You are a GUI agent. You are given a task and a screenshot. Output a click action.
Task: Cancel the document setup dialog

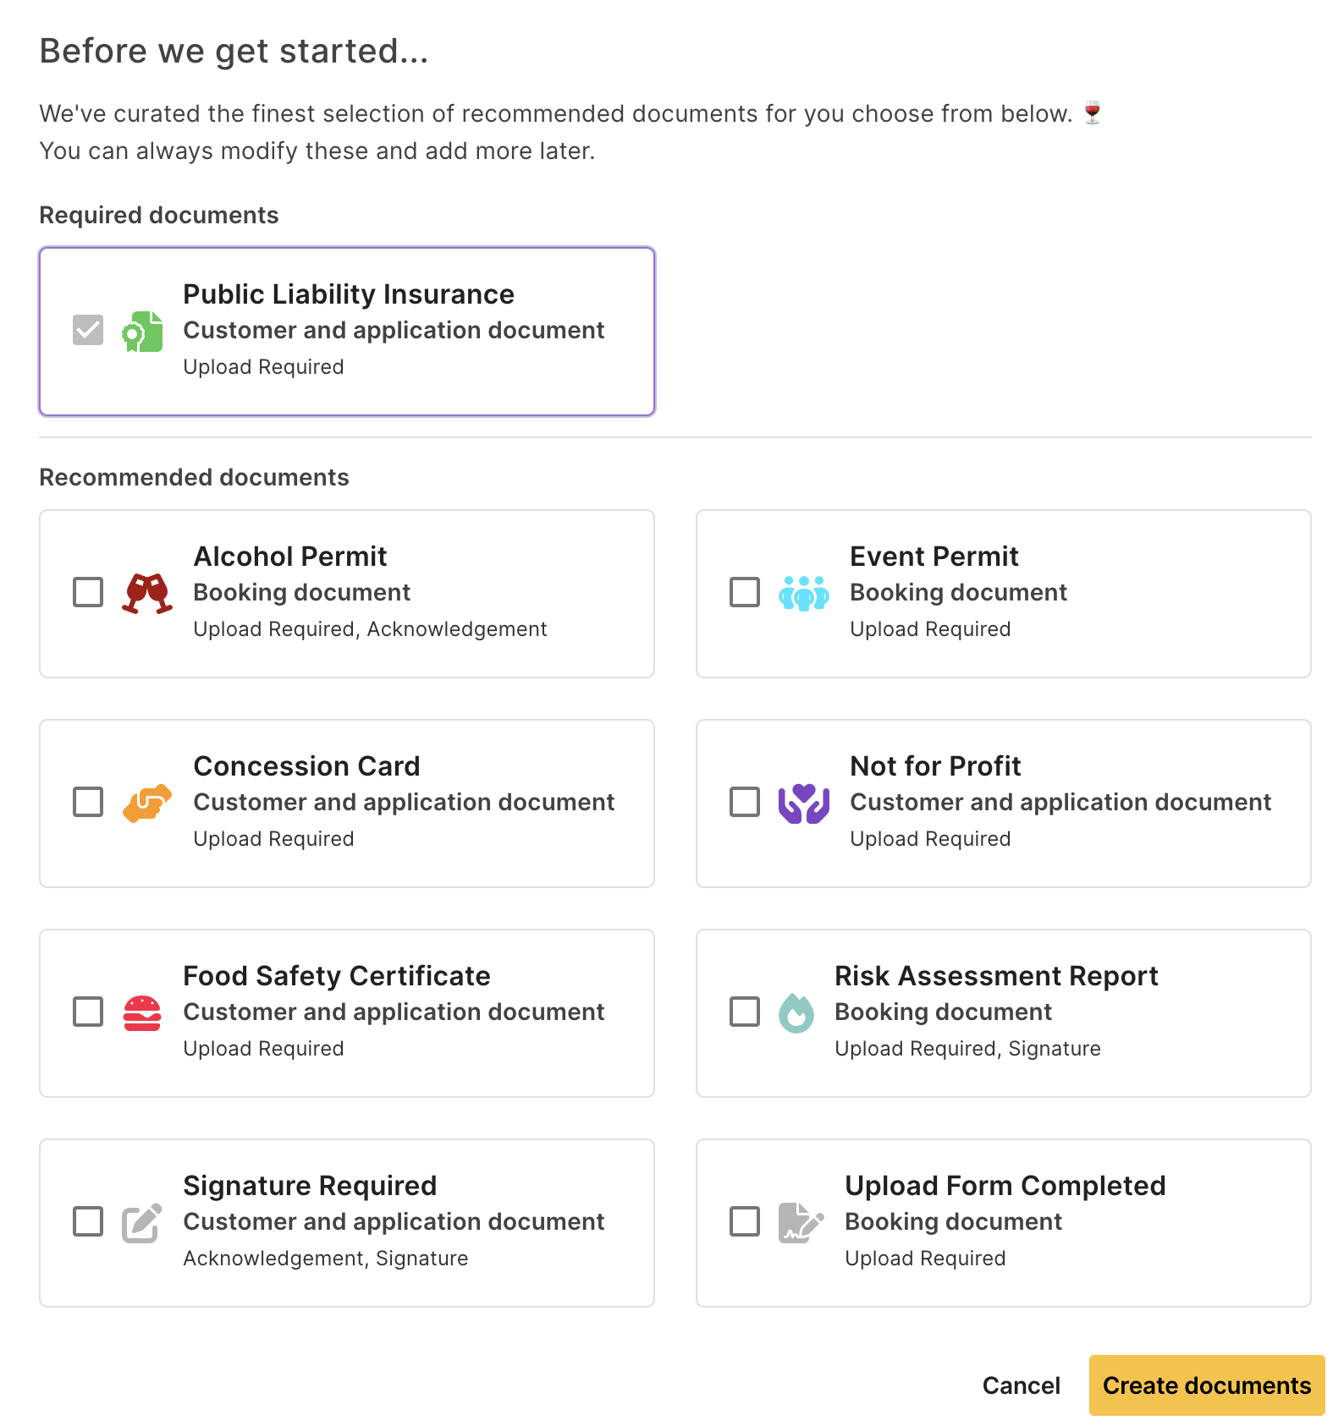coord(1021,1385)
